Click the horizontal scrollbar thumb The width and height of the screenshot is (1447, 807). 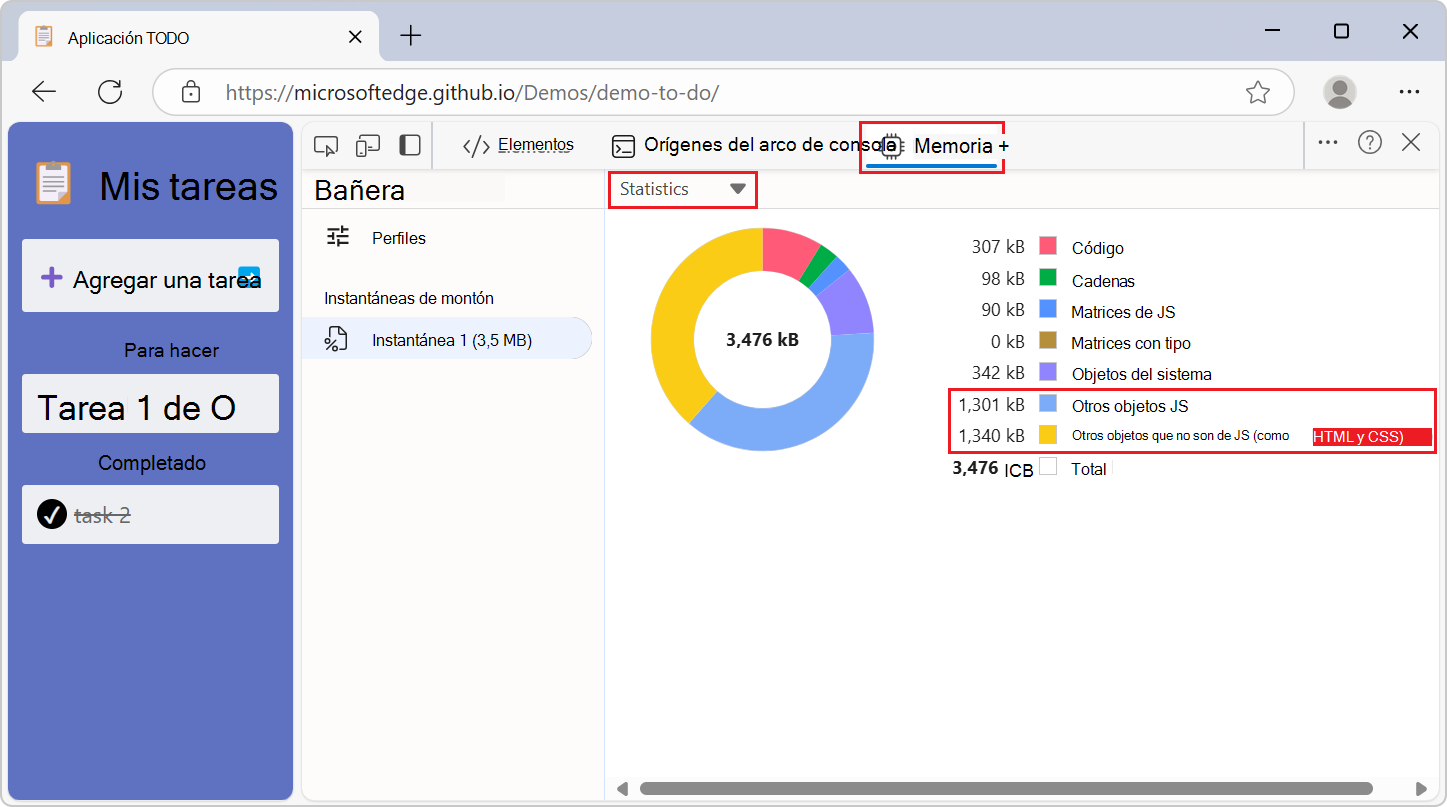point(1006,788)
